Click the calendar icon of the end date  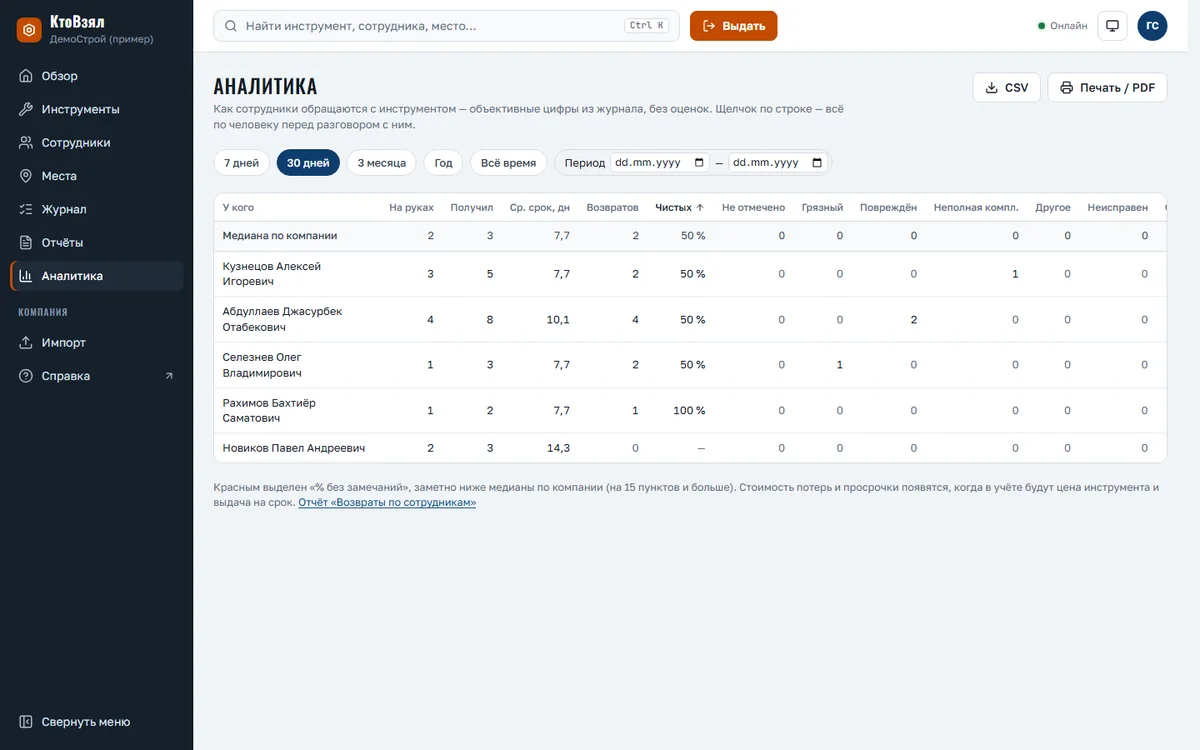817,163
